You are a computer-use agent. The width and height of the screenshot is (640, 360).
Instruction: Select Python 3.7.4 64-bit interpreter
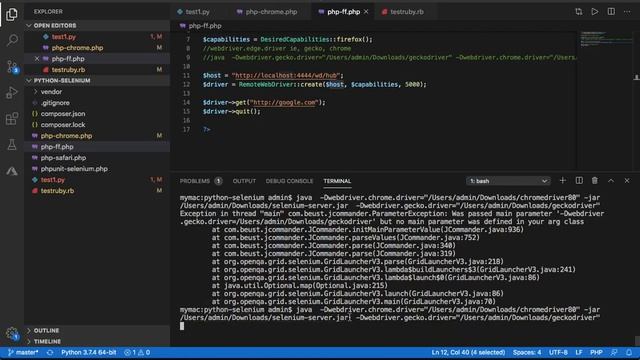(89, 352)
